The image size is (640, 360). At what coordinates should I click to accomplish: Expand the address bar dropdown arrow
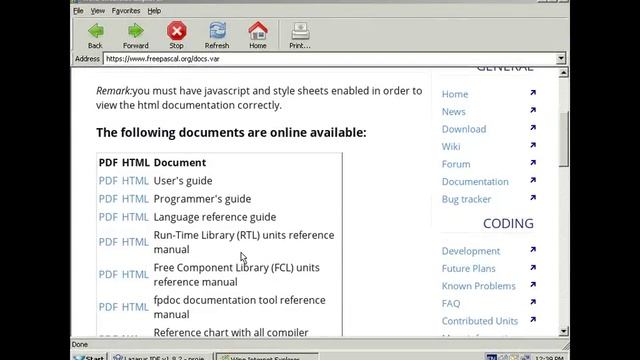561,58
